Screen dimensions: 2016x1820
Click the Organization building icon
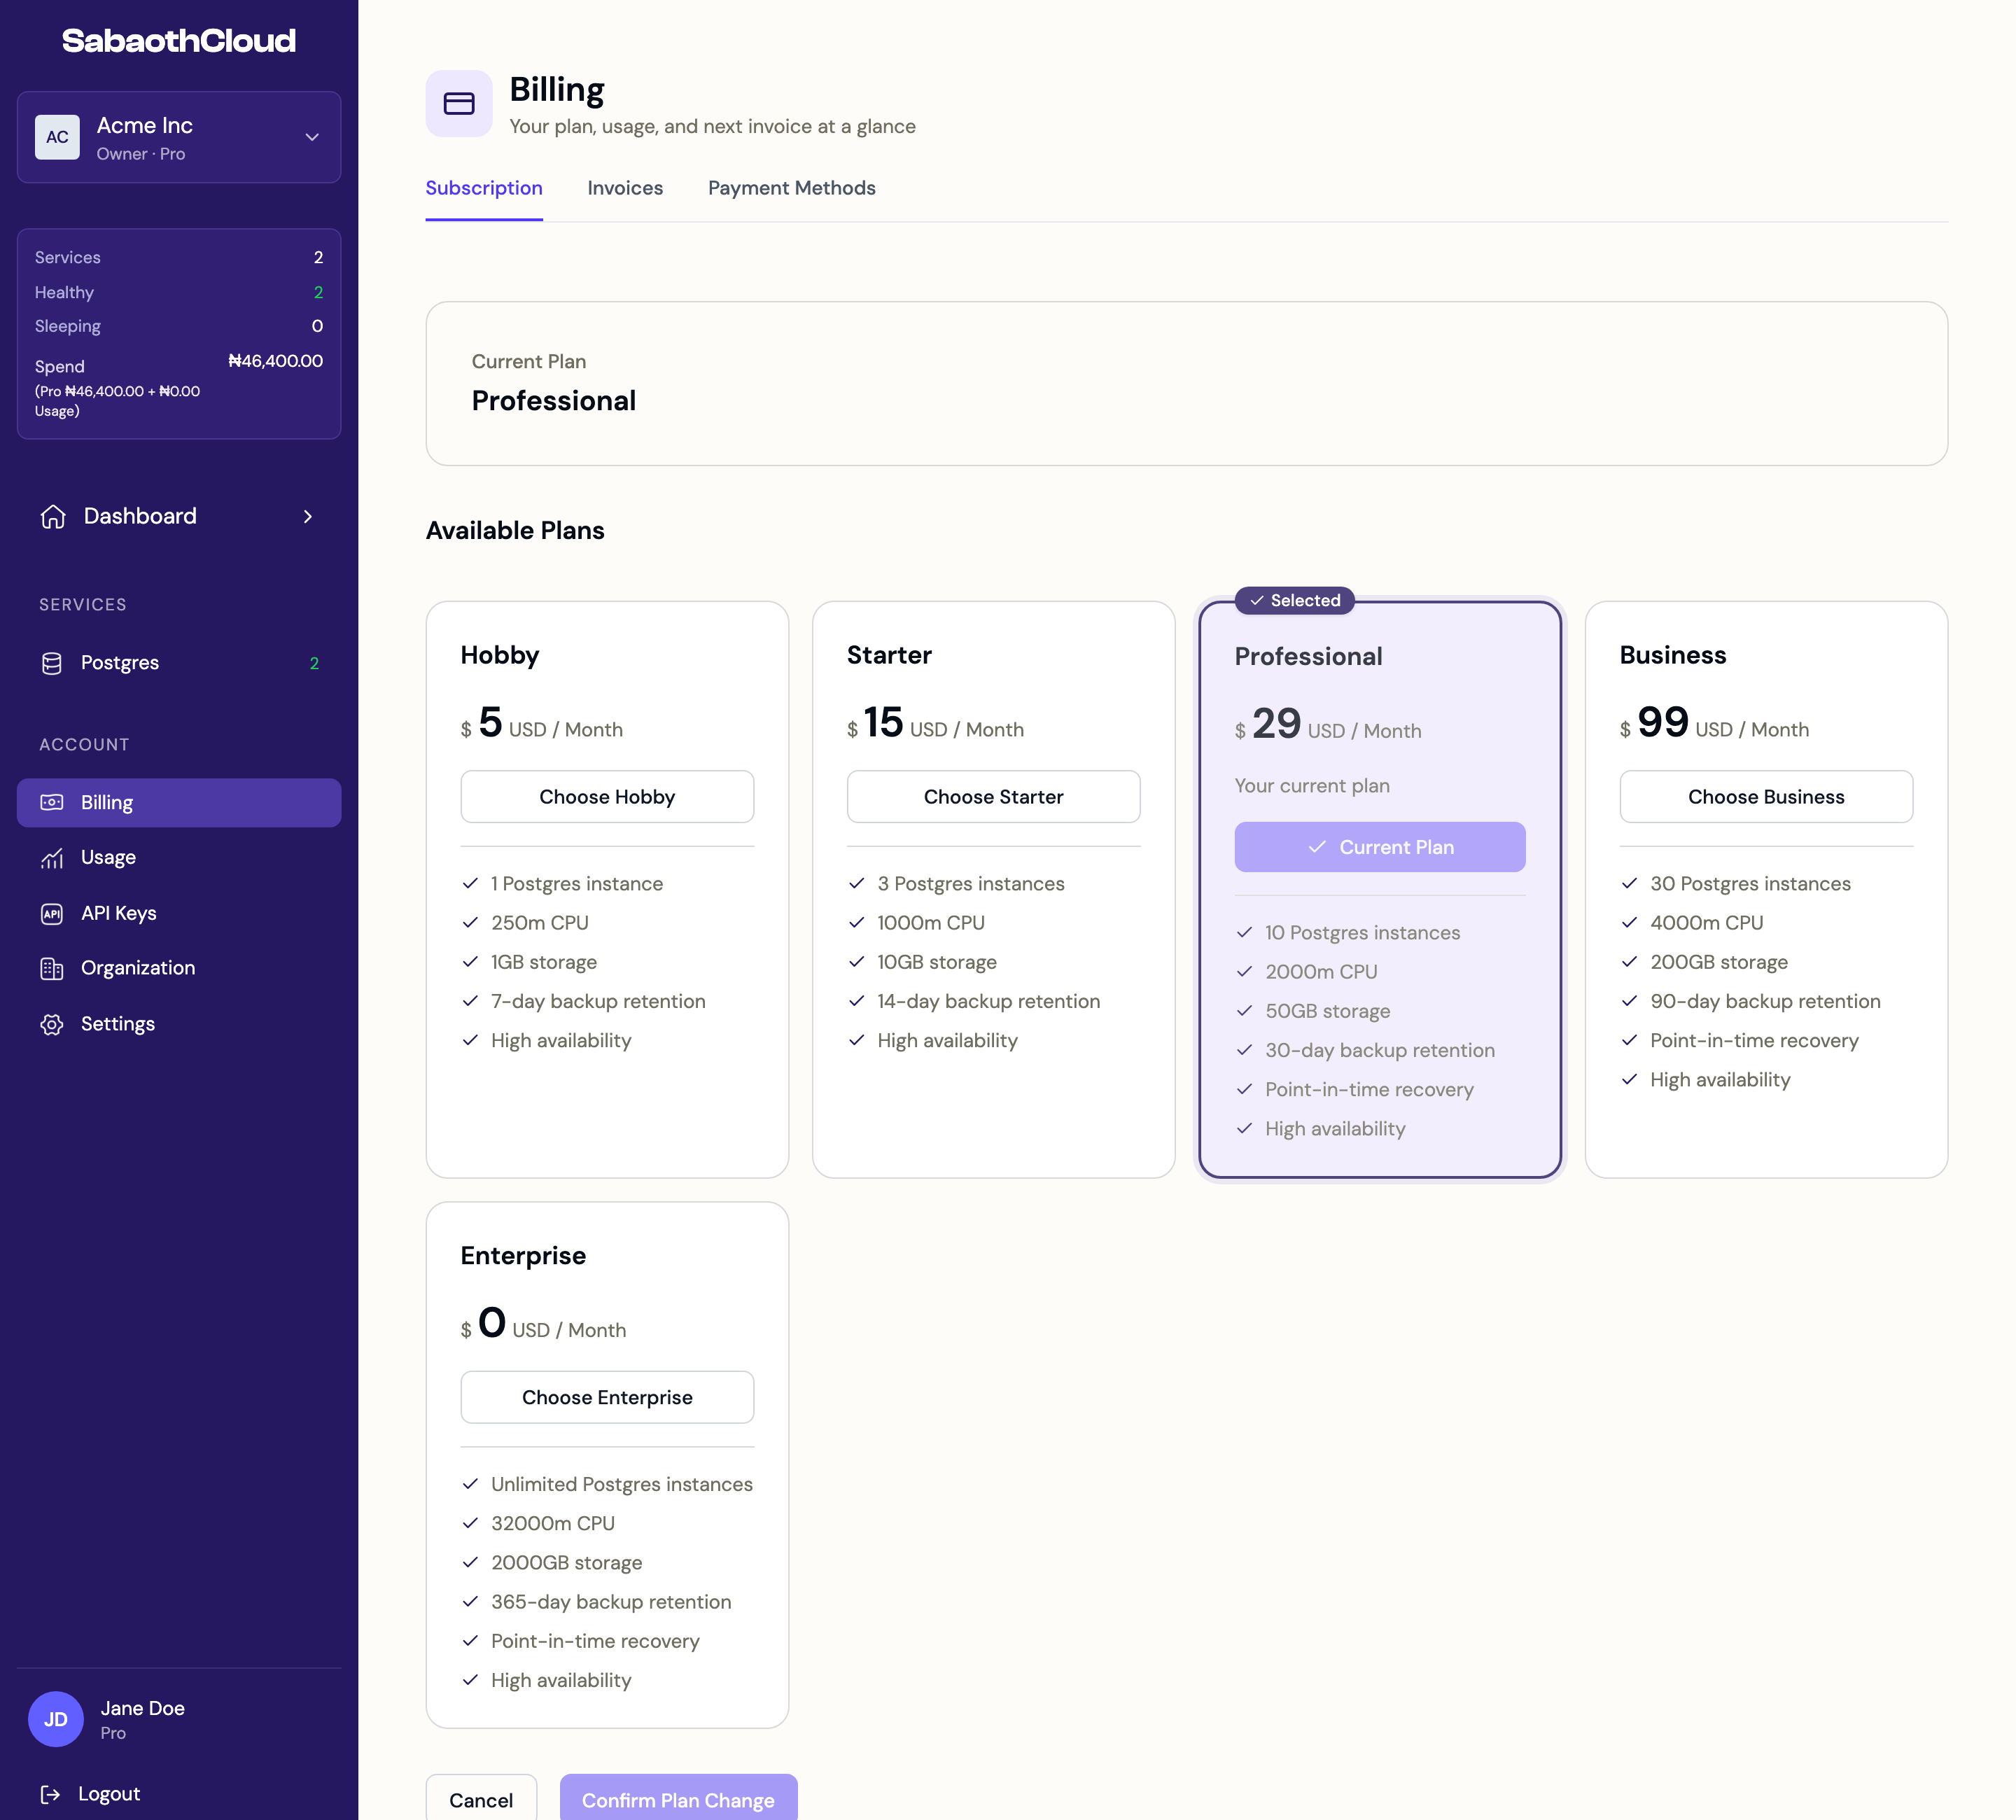point(52,968)
